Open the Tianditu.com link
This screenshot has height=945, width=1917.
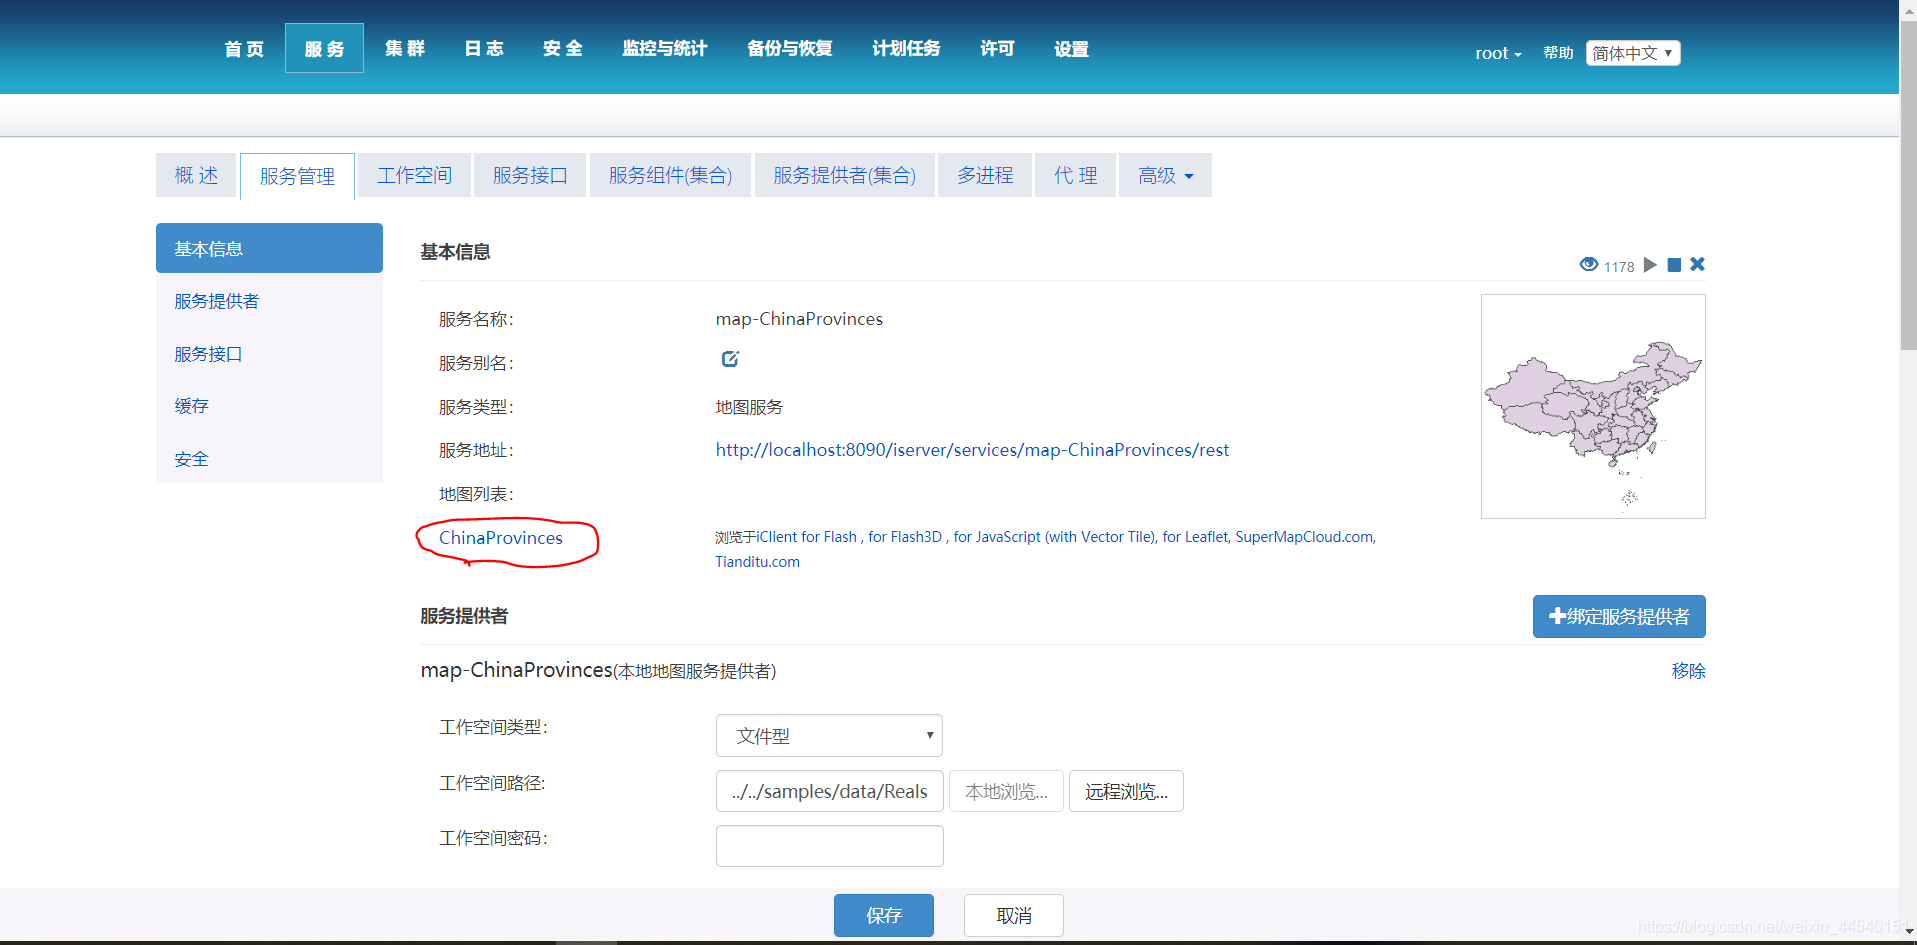click(x=757, y=562)
